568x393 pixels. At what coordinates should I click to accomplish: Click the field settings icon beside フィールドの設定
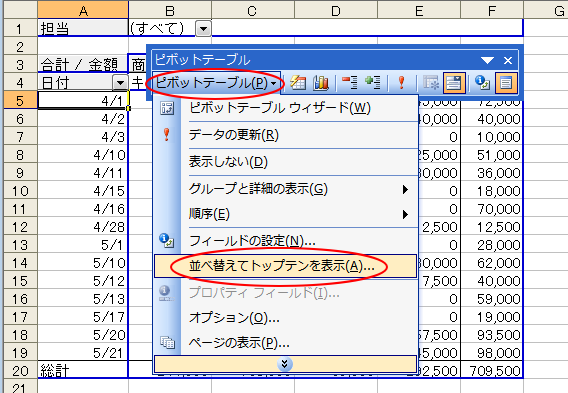tap(167, 240)
